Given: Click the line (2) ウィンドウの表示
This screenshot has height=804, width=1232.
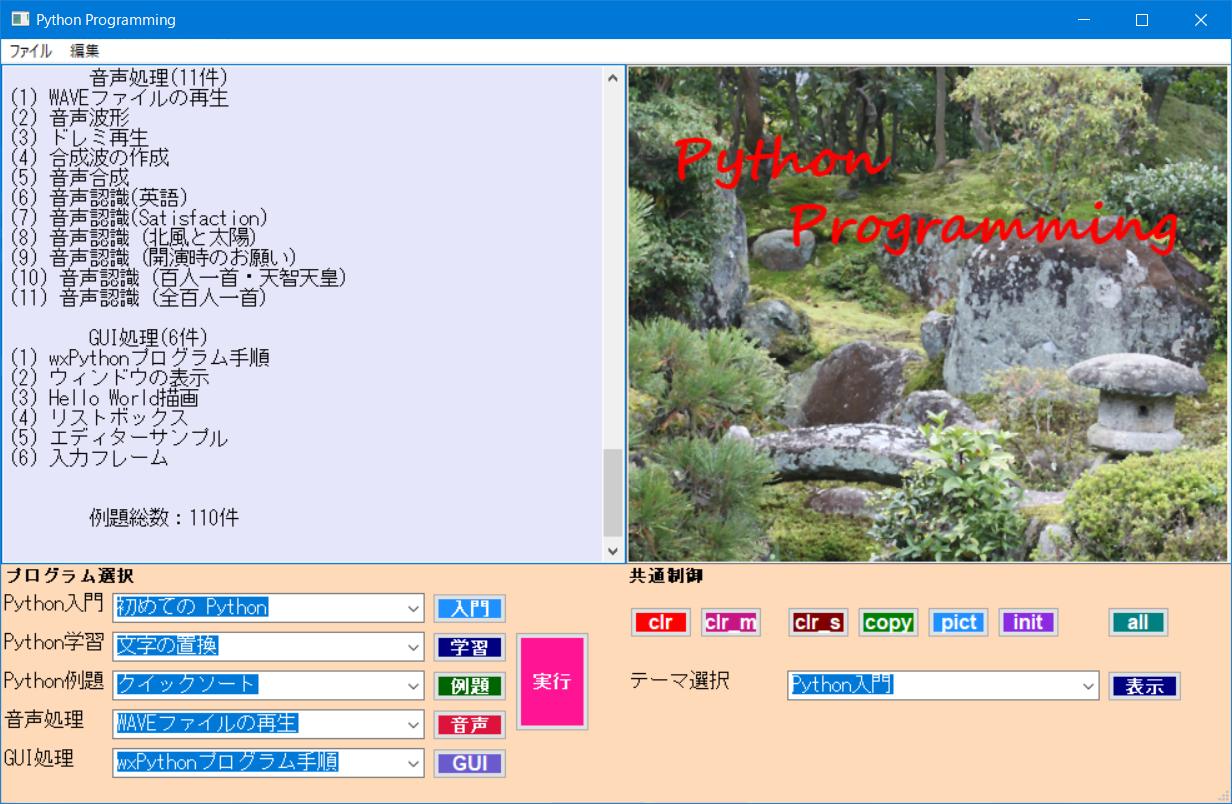Looking at the screenshot, I should click(x=110, y=378).
